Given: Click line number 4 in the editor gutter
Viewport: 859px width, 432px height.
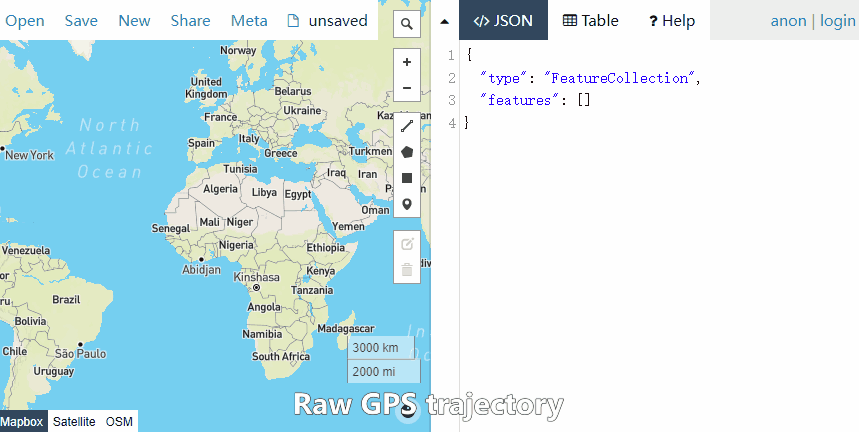Looking at the screenshot, I should (x=451, y=123).
